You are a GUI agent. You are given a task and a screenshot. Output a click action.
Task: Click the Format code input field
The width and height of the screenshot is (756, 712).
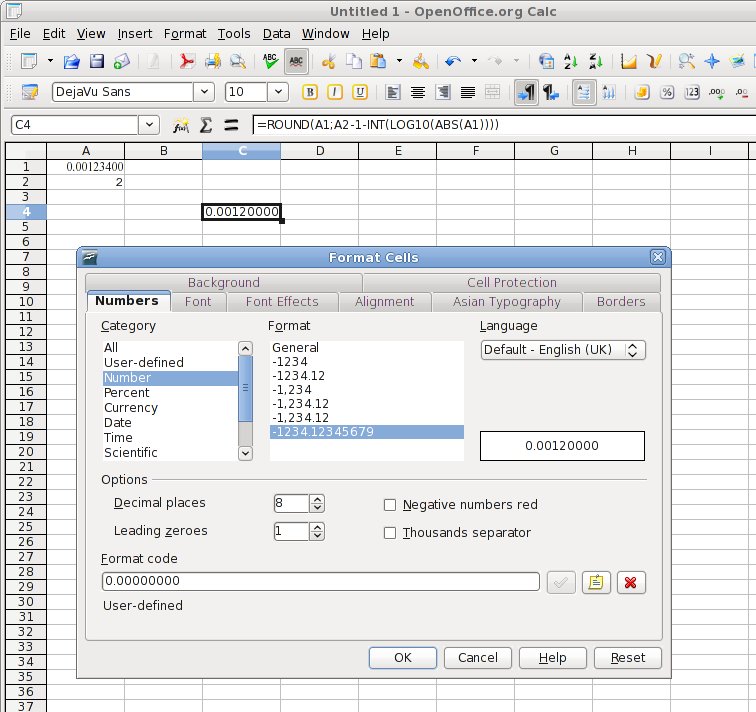pyautogui.click(x=320, y=581)
